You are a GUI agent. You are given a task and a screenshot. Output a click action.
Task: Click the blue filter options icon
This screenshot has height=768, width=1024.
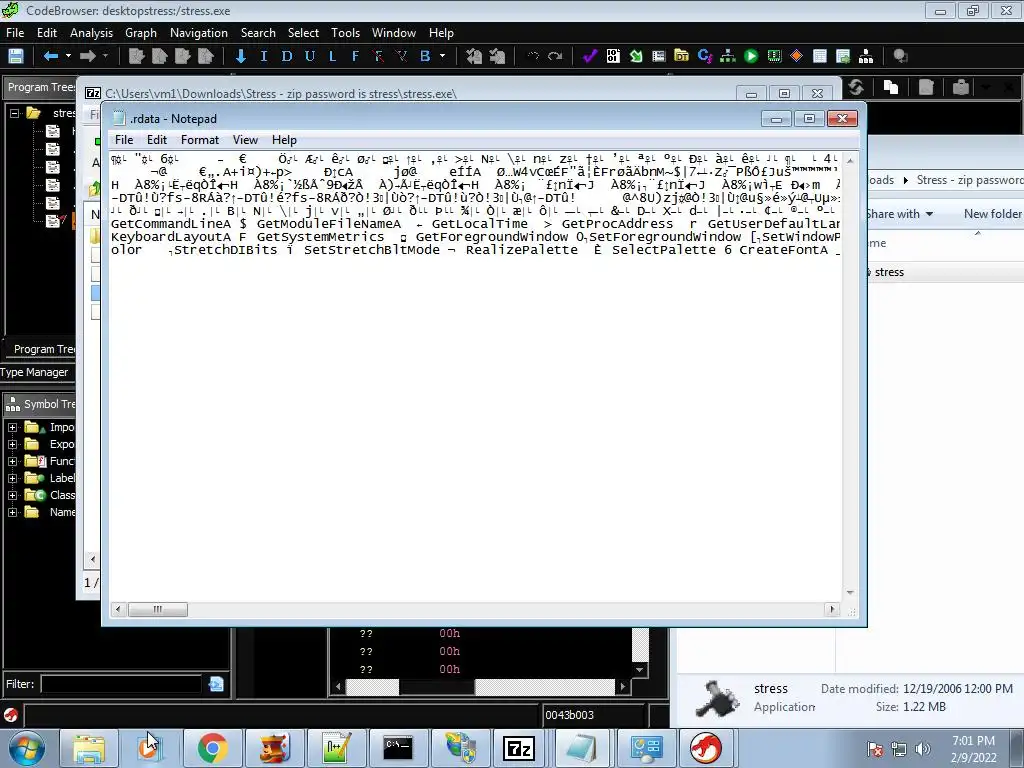pos(216,684)
